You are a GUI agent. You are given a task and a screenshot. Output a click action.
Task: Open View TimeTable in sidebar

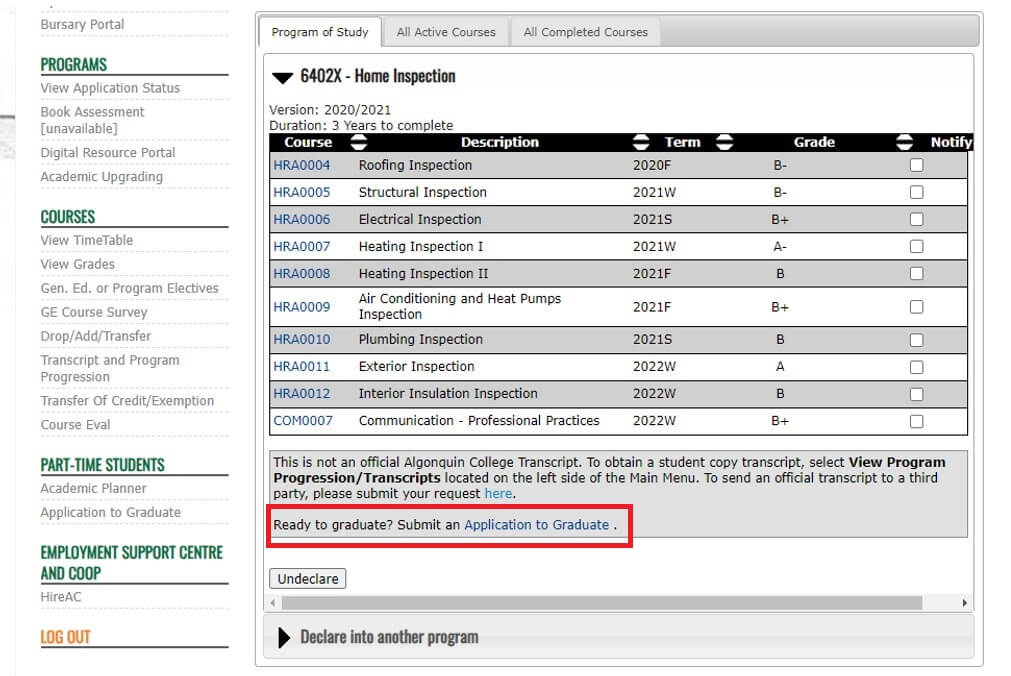(x=86, y=240)
